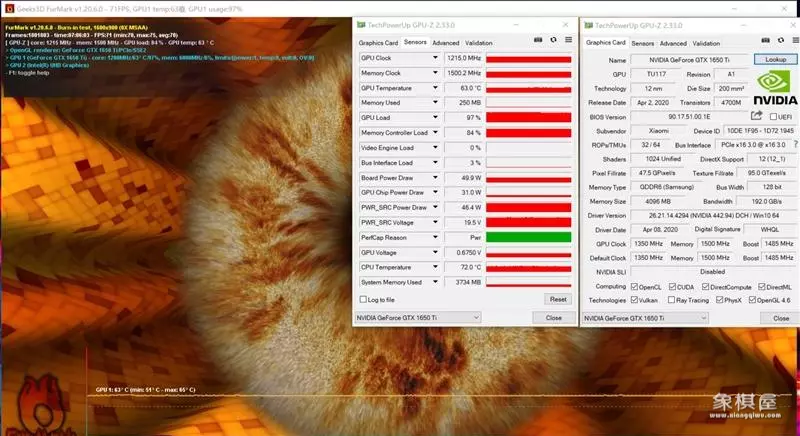Open the hamburger menu in Sensors window
This screenshot has height=436, width=800.
pos(567,40)
